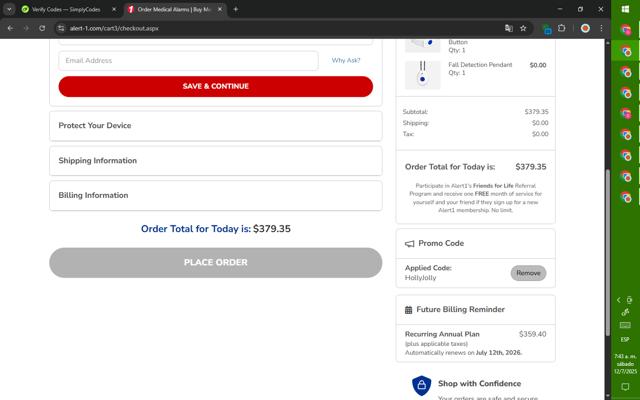
Task: Maximize the Chrome window
Action: click(x=580, y=9)
